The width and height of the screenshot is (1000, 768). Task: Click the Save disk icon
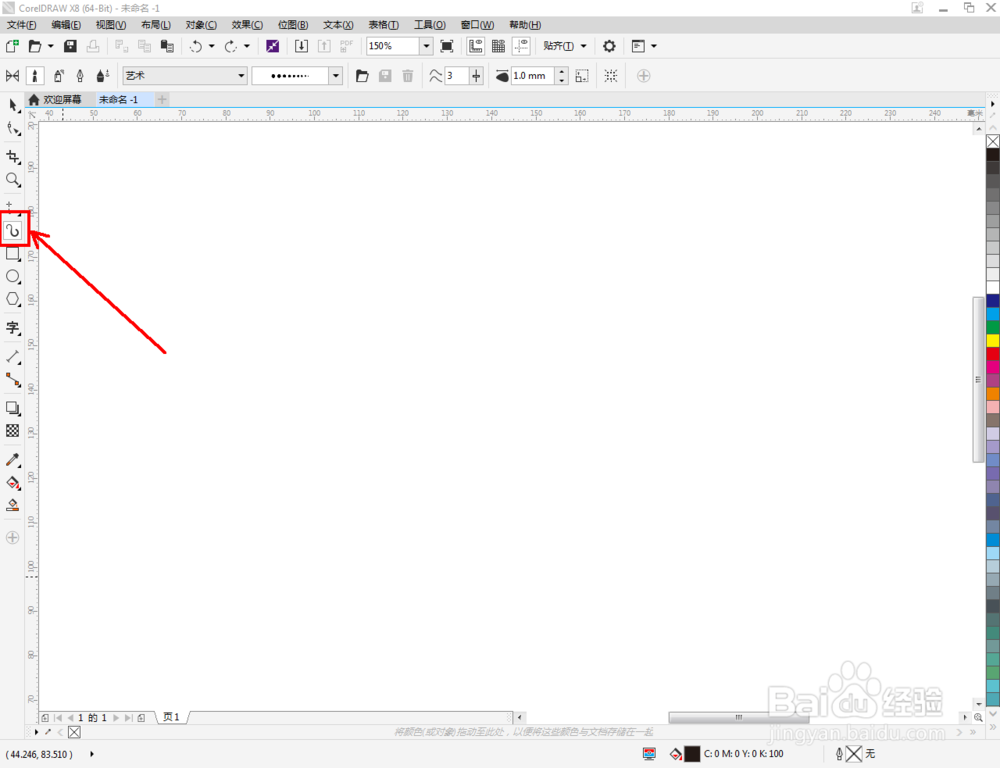70,46
